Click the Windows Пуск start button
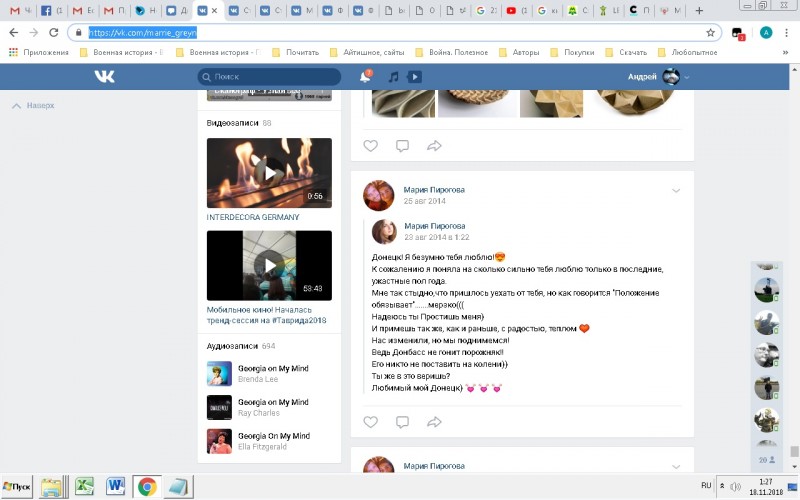The height and width of the screenshot is (500, 800). [19, 487]
